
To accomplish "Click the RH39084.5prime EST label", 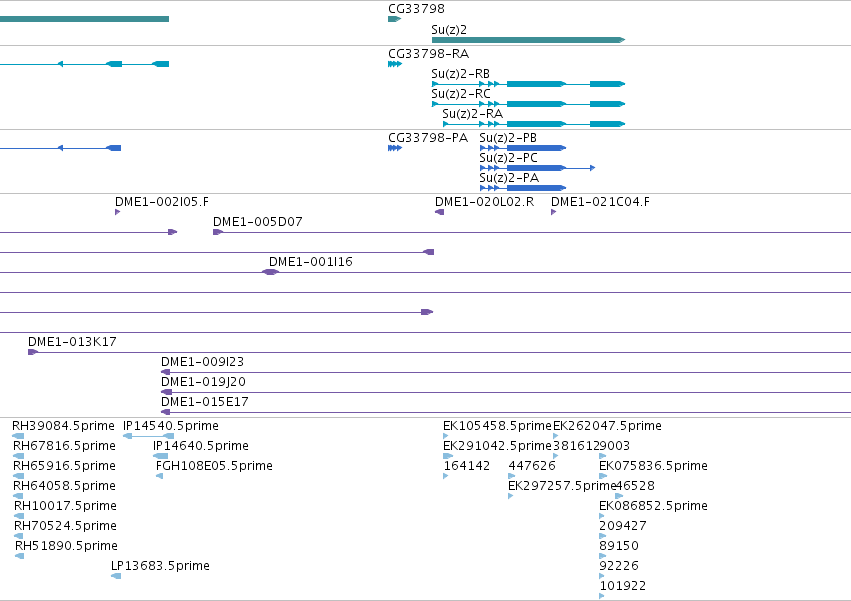I will 63,426.
